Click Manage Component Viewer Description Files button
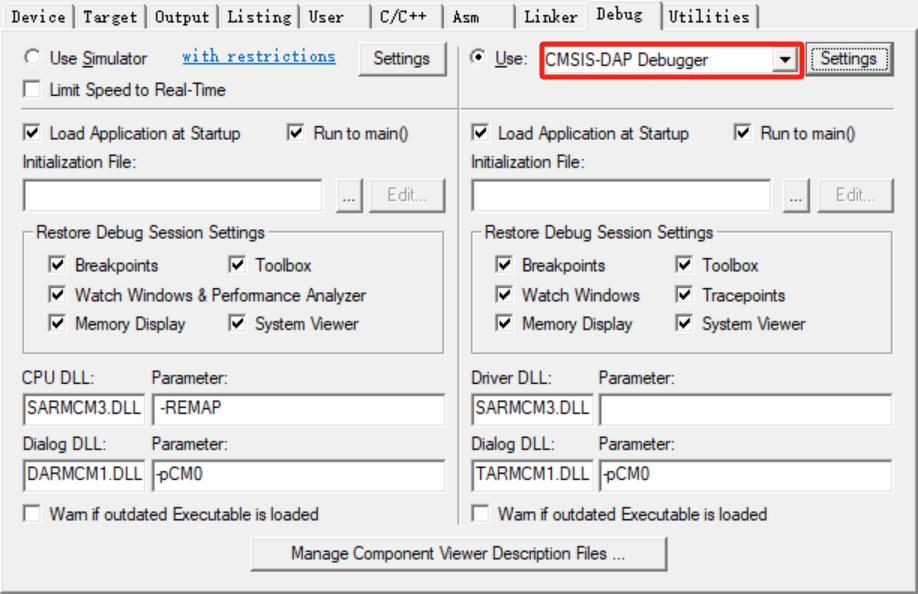Viewport: 918px width, 594px height. point(458,552)
